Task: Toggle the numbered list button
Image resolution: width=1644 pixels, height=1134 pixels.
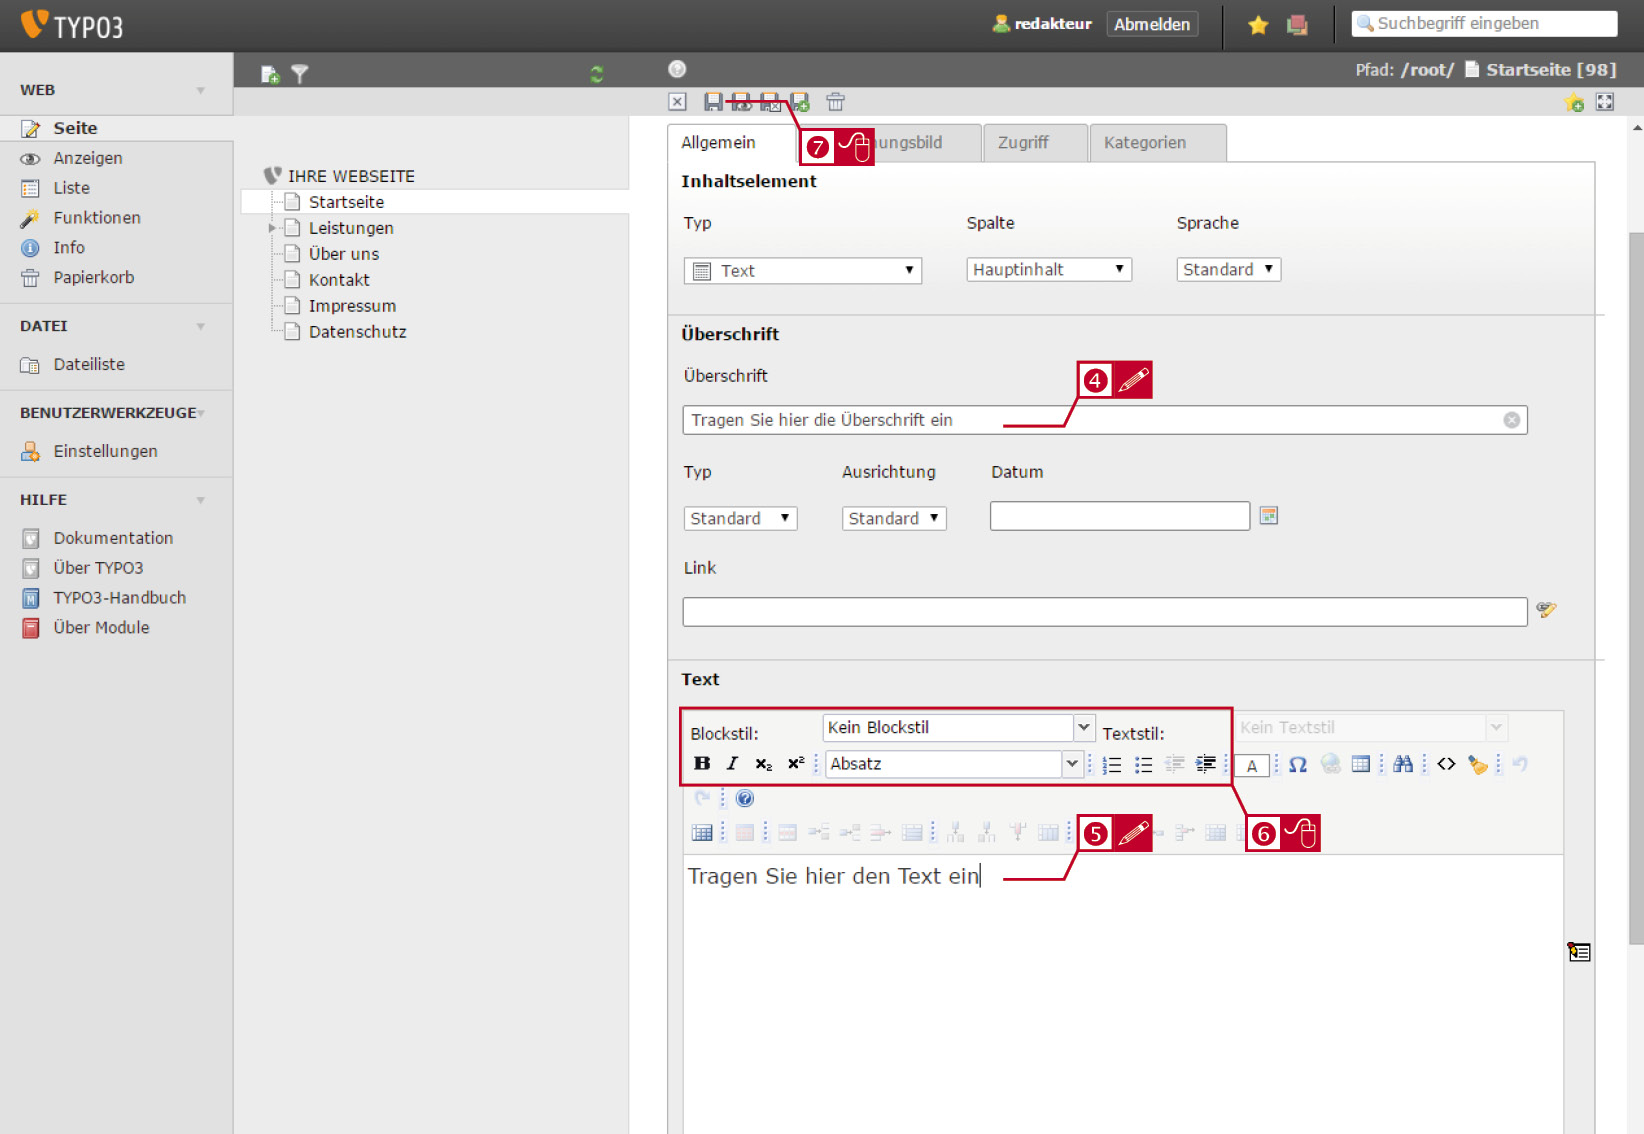Action: (1112, 765)
